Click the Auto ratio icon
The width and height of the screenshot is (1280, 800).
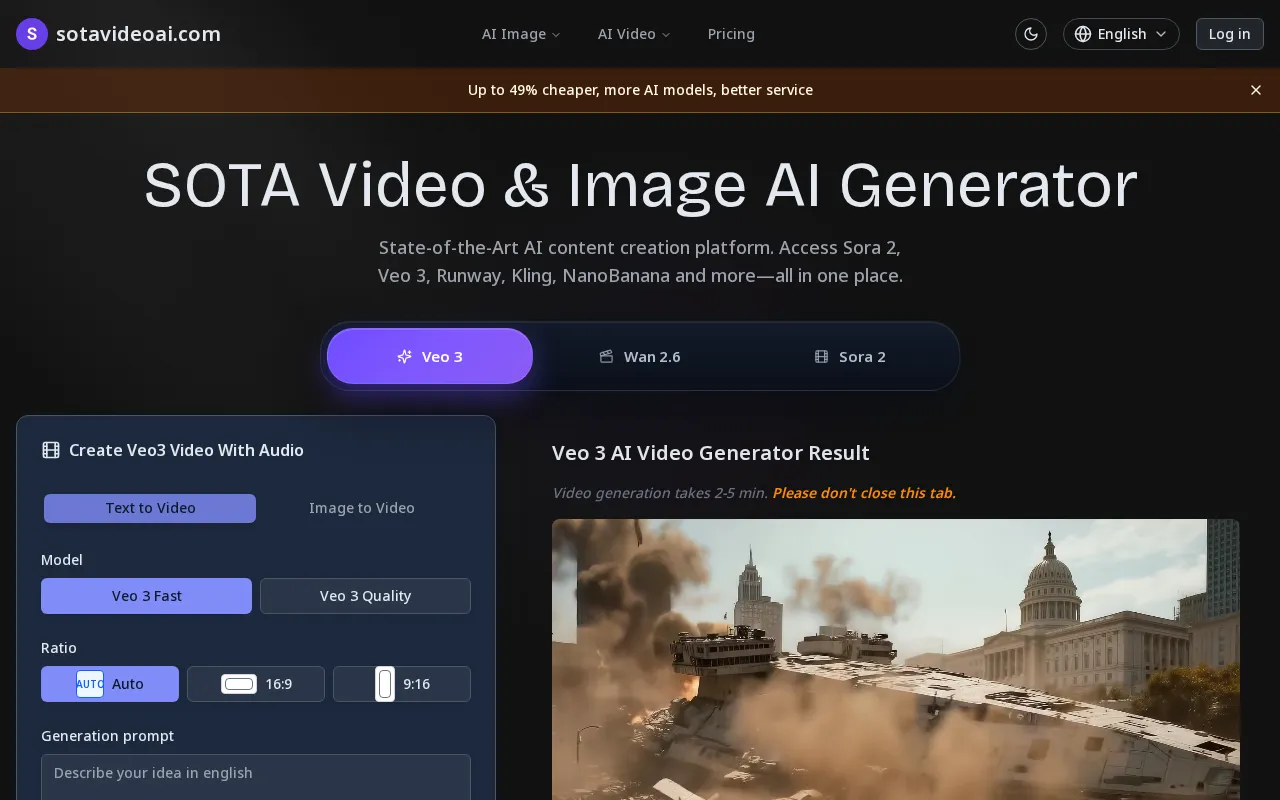point(90,684)
